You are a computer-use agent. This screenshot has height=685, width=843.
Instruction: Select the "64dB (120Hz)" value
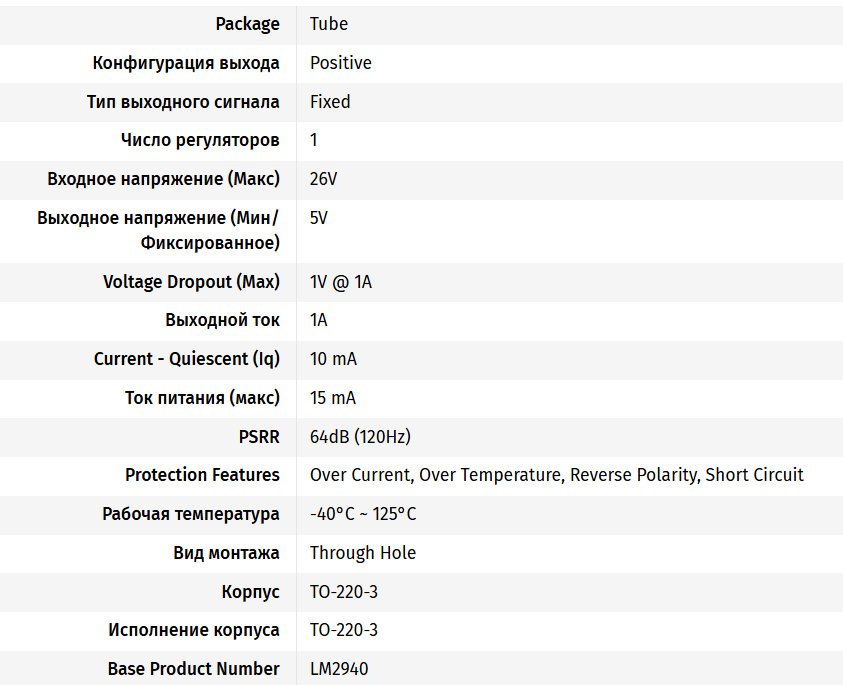[360, 437]
